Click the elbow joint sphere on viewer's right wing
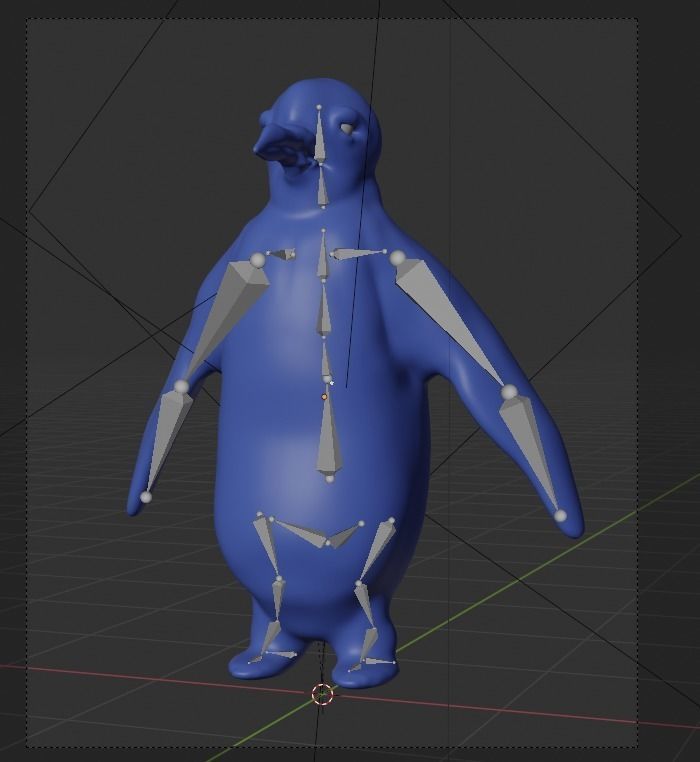The height and width of the screenshot is (762, 700). click(x=509, y=392)
